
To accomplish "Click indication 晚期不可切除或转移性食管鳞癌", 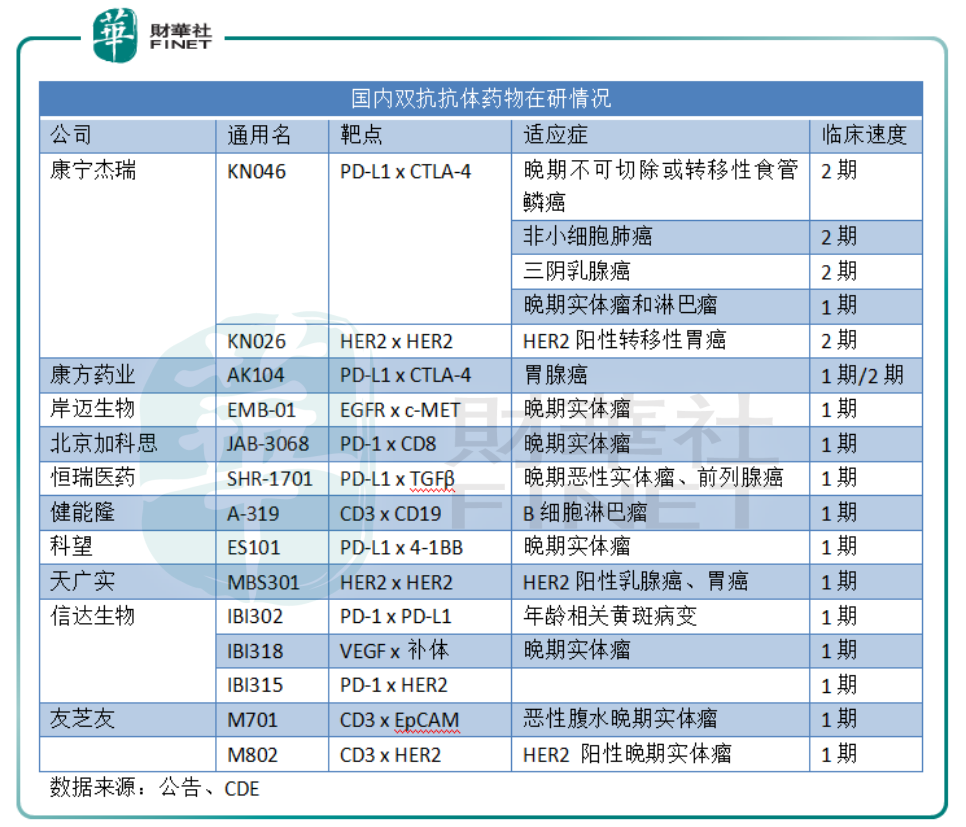I will click(x=660, y=185).
